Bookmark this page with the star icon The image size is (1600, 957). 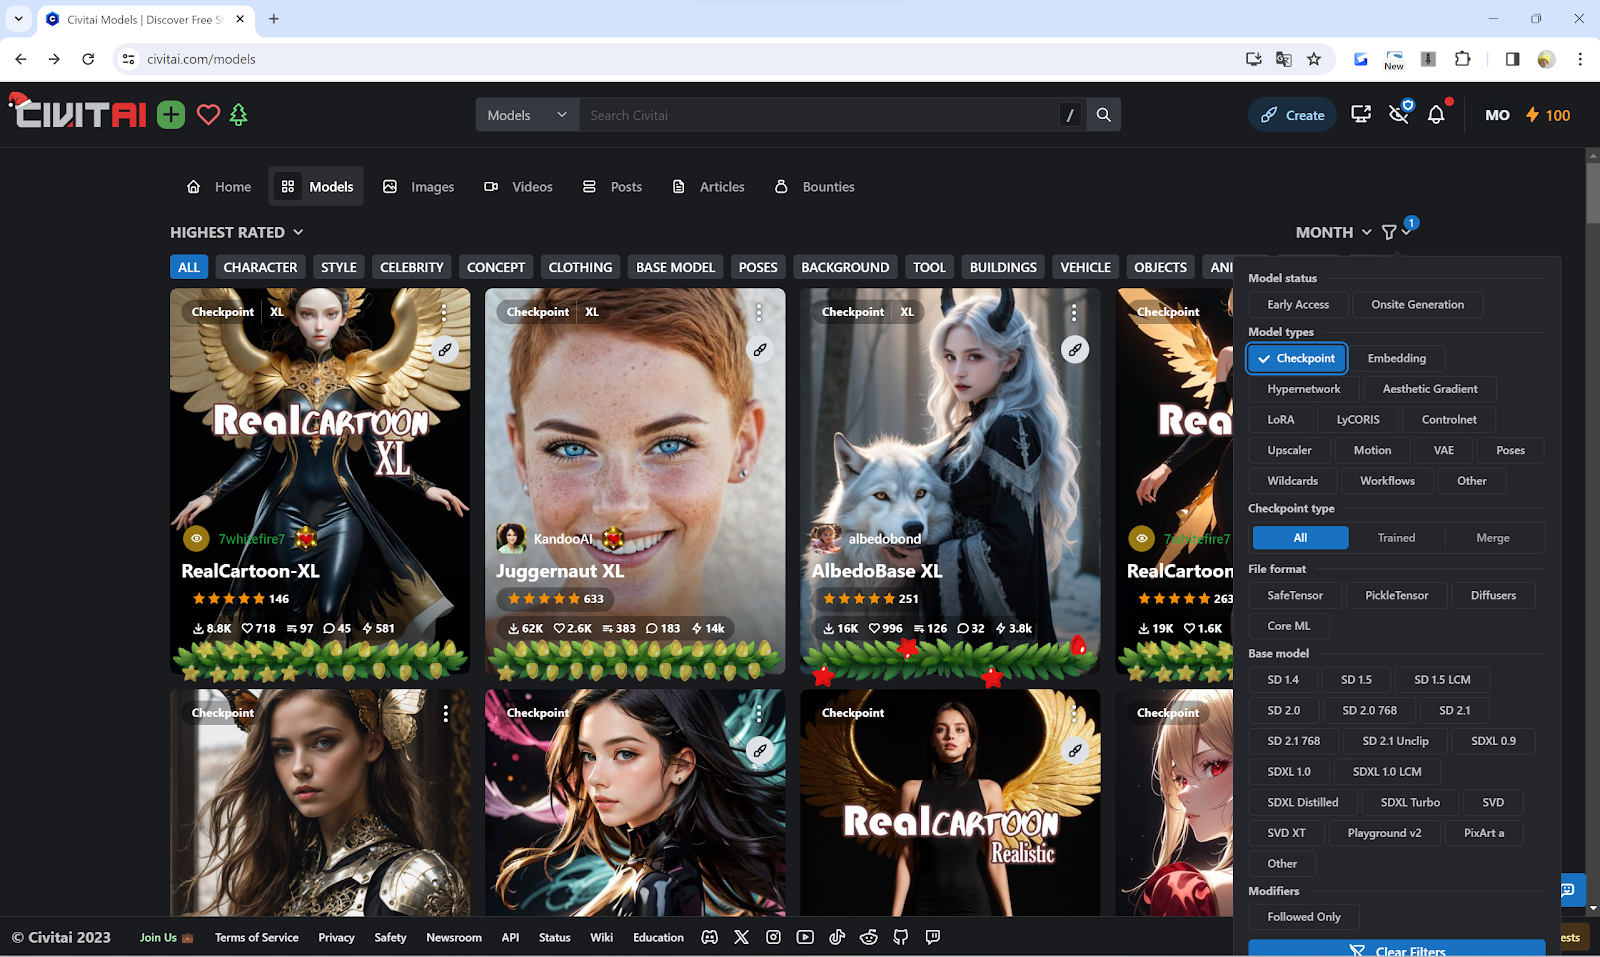(1314, 59)
